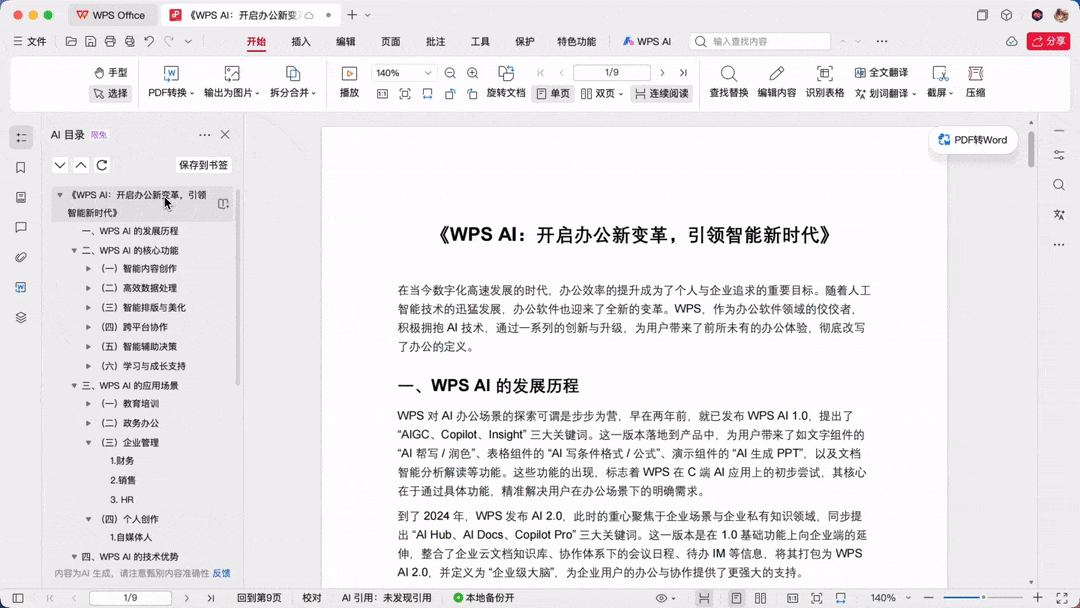Toggle 选择 select mode
The width and height of the screenshot is (1080, 608).
(x=110, y=93)
